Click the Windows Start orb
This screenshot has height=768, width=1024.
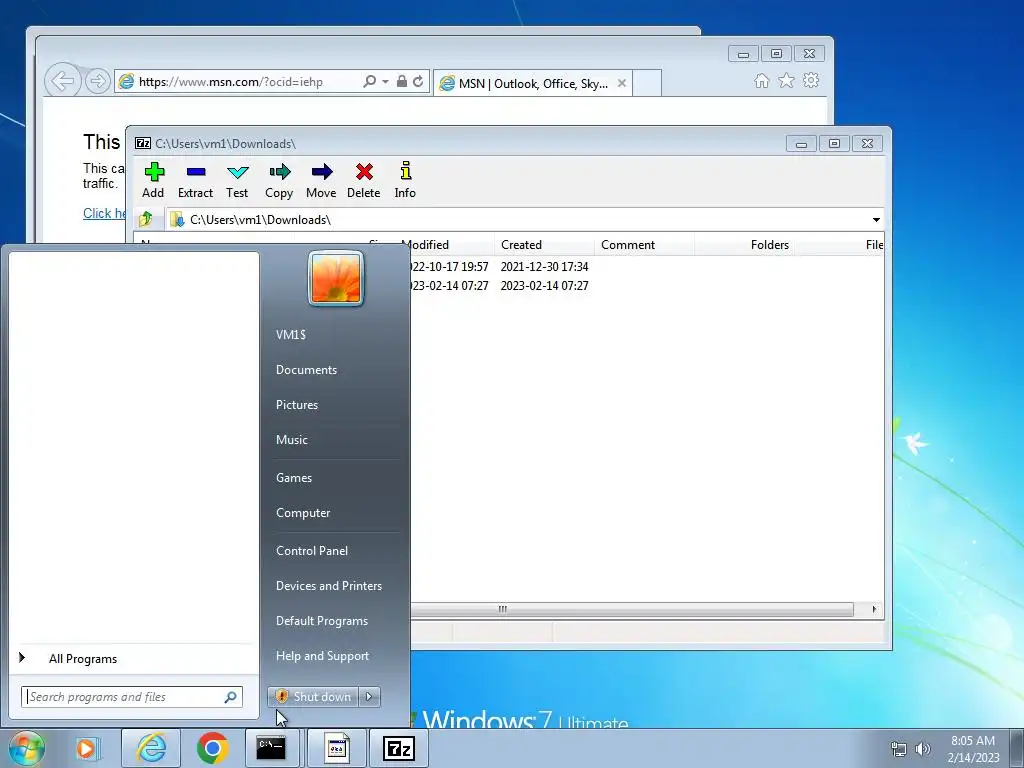click(26, 748)
